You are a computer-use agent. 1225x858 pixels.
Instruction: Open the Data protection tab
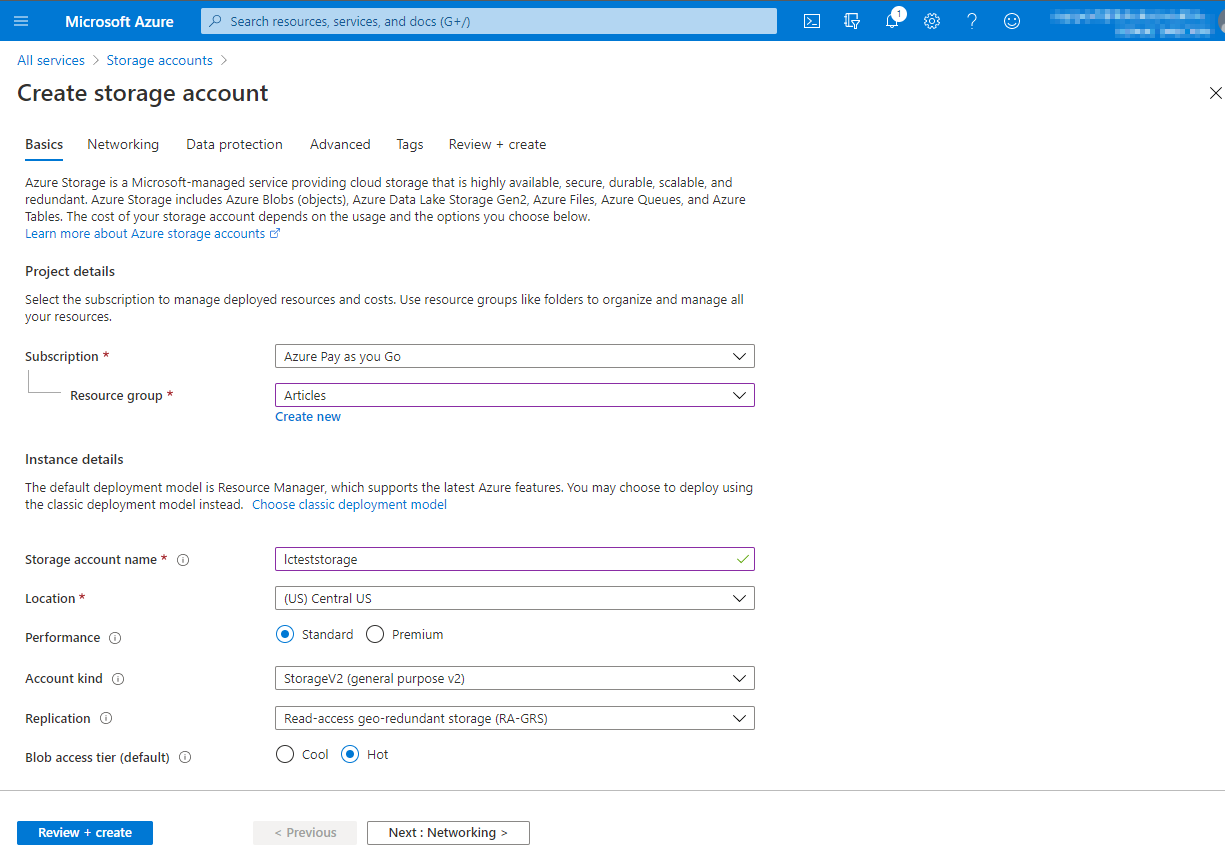point(234,144)
